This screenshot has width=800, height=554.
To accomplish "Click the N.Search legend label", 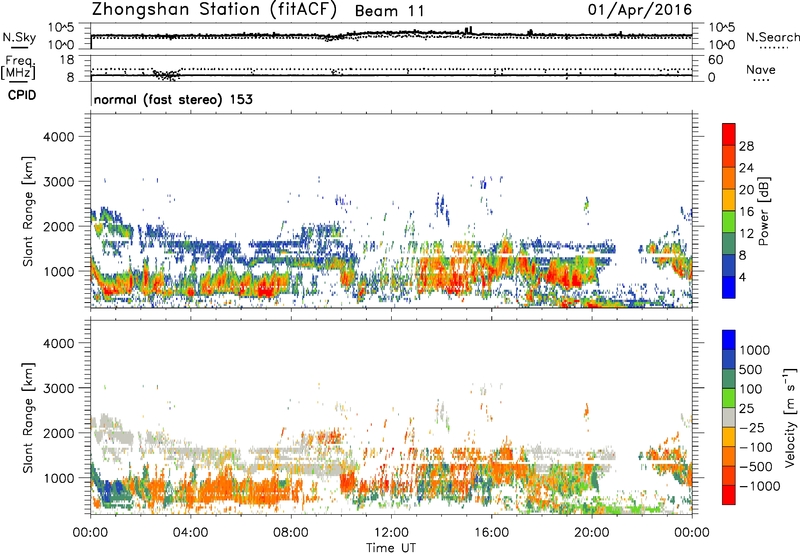I will click(772, 37).
